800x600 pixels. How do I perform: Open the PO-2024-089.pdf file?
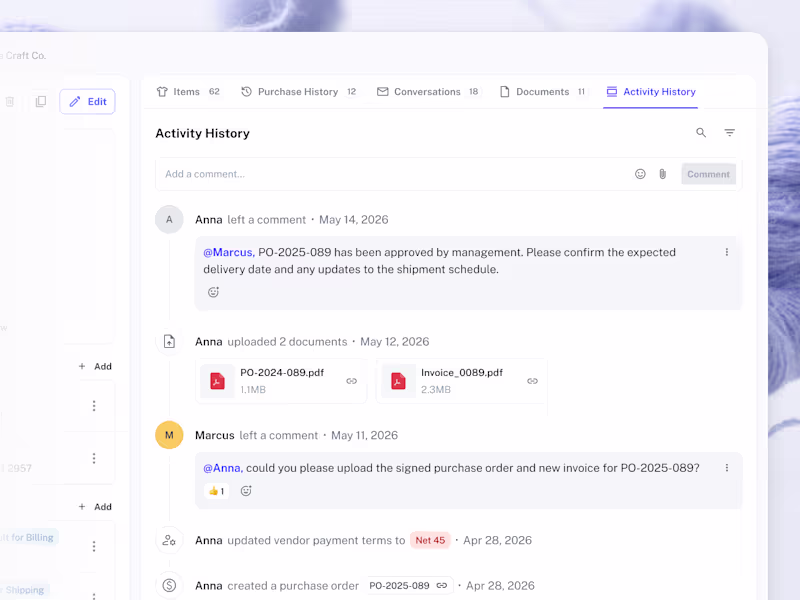click(281, 381)
